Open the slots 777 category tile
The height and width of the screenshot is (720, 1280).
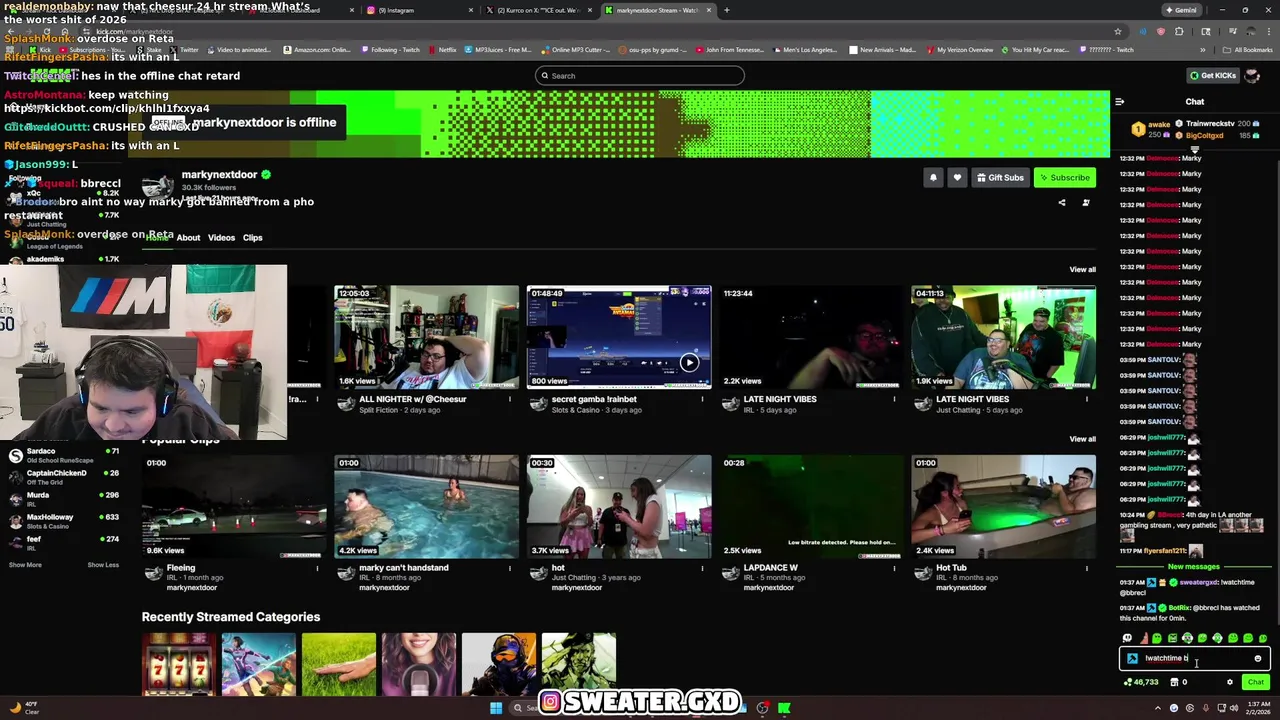179,663
